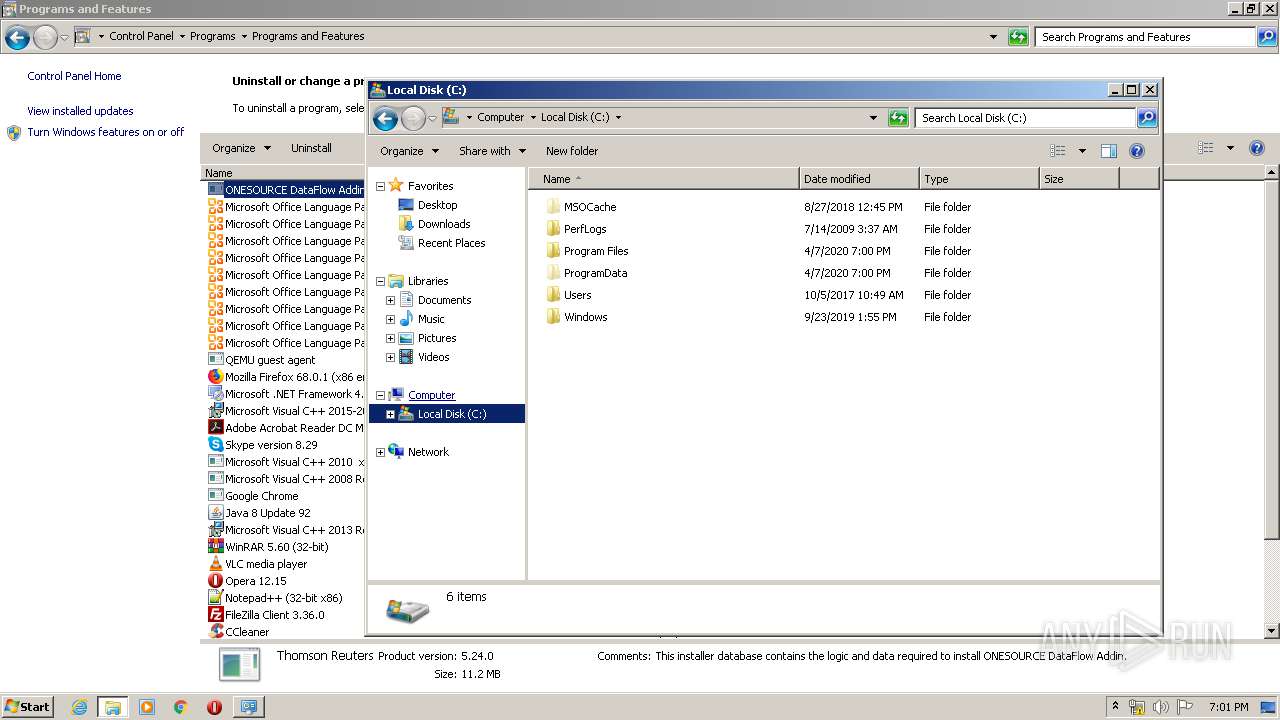Expand the Network tree node
The width and height of the screenshot is (1280, 720).
coord(380,452)
